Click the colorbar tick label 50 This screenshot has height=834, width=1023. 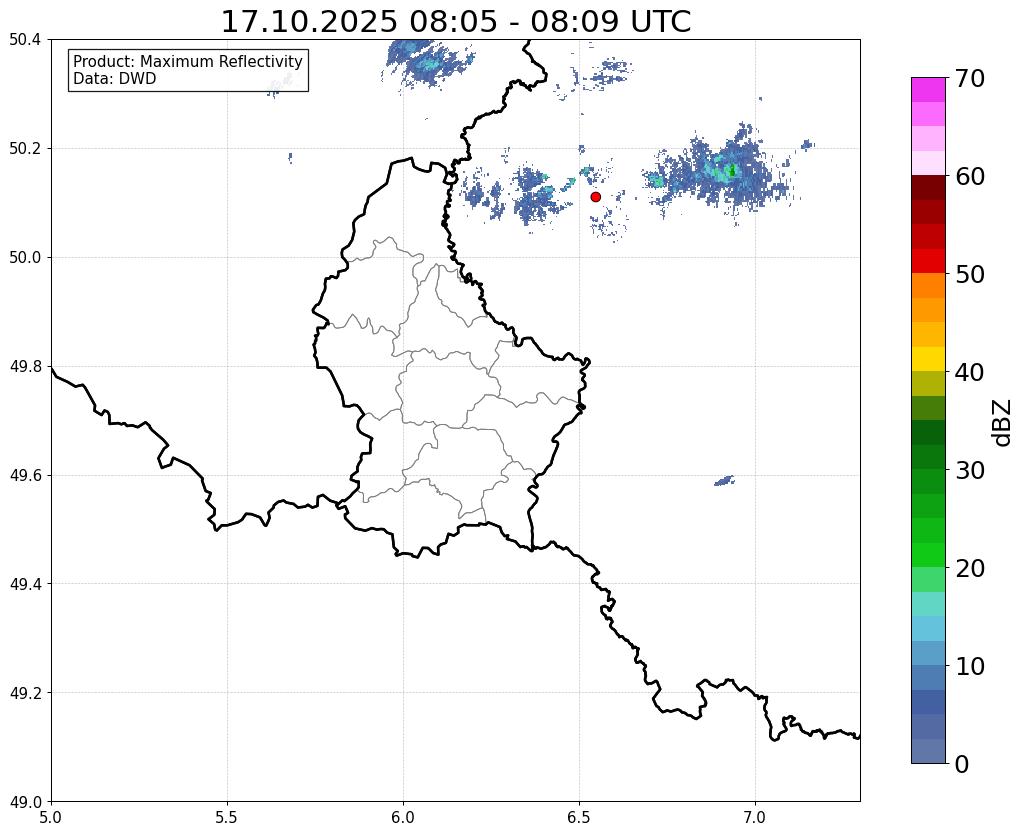970,274
